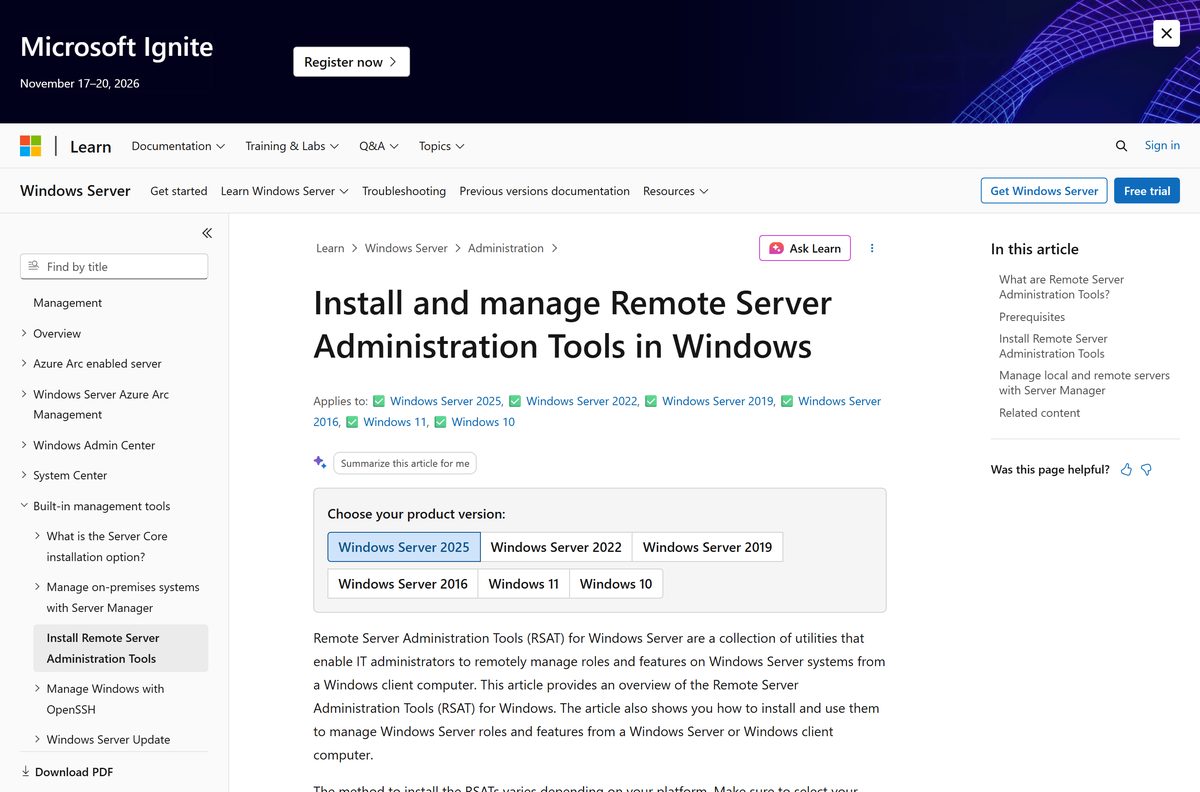Image resolution: width=1200 pixels, height=792 pixels.
Task: Click the Windows Server breadcrumb link
Action: 406,248
